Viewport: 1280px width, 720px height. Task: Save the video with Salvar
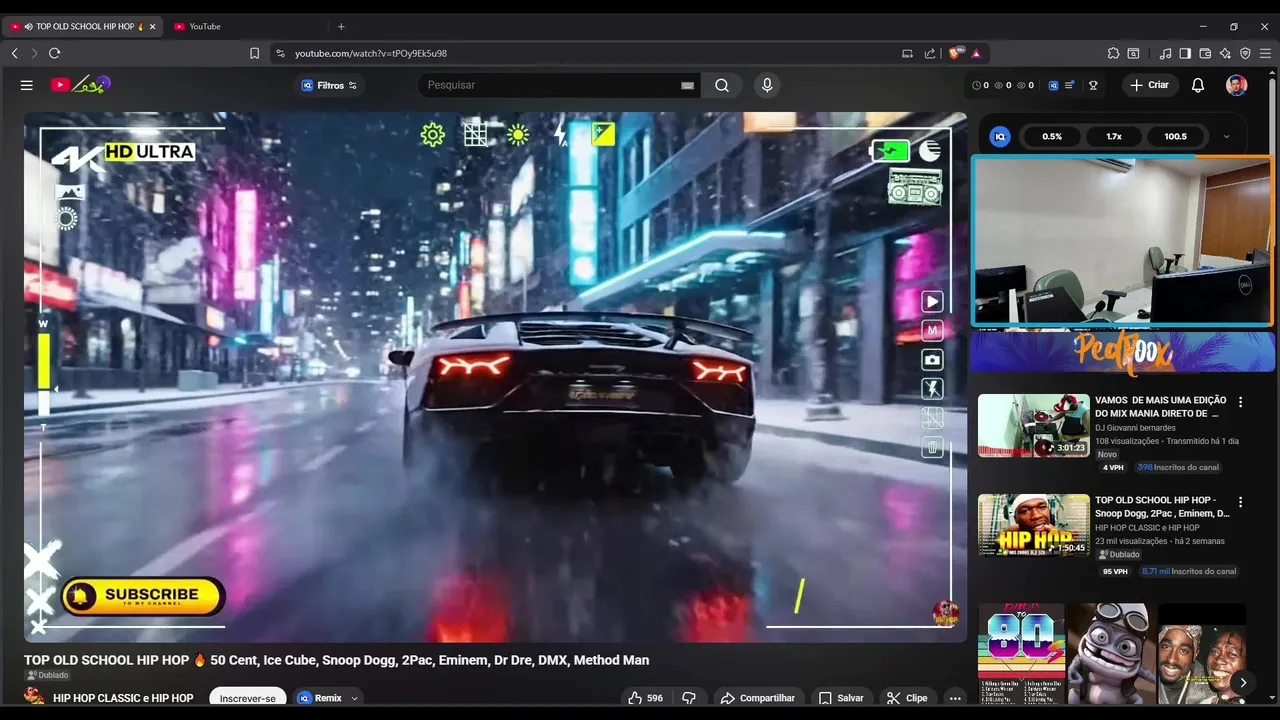point(841,698)
